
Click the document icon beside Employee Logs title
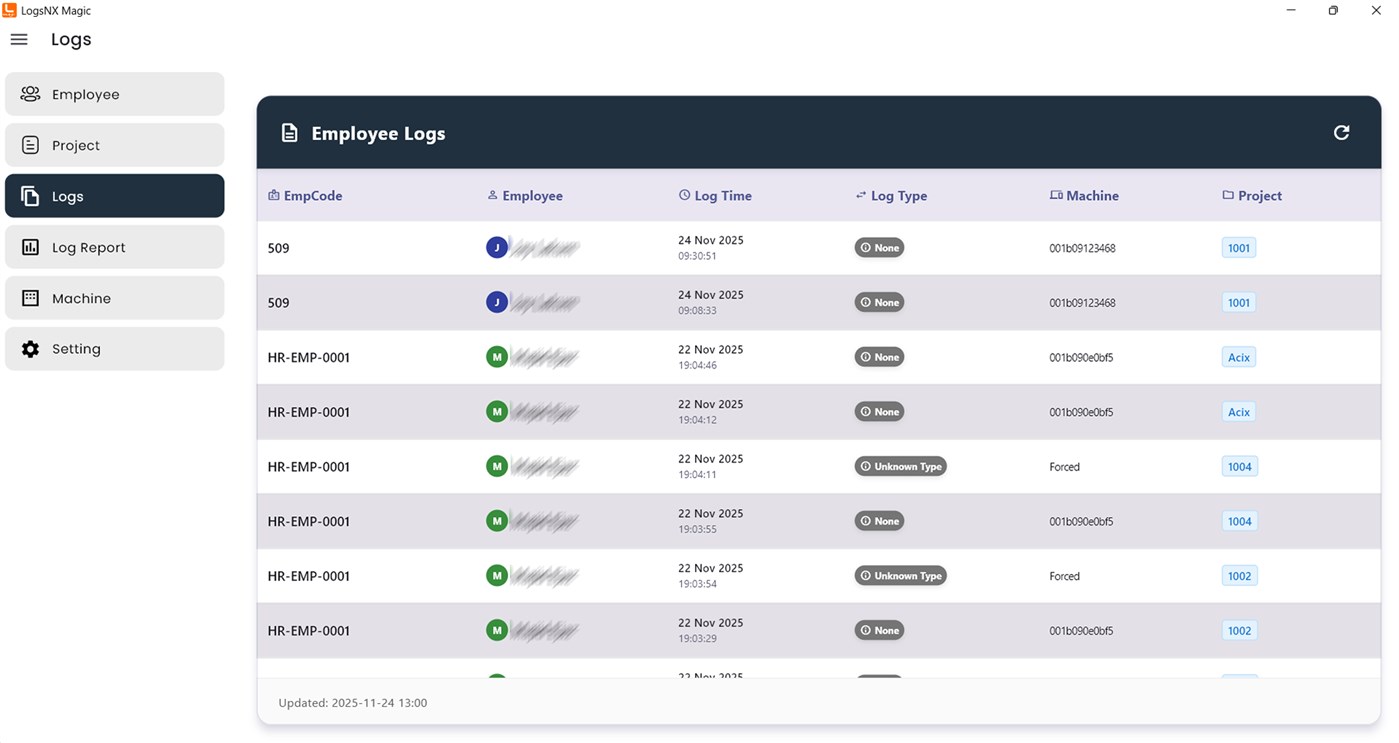click(x=289, y=133)
